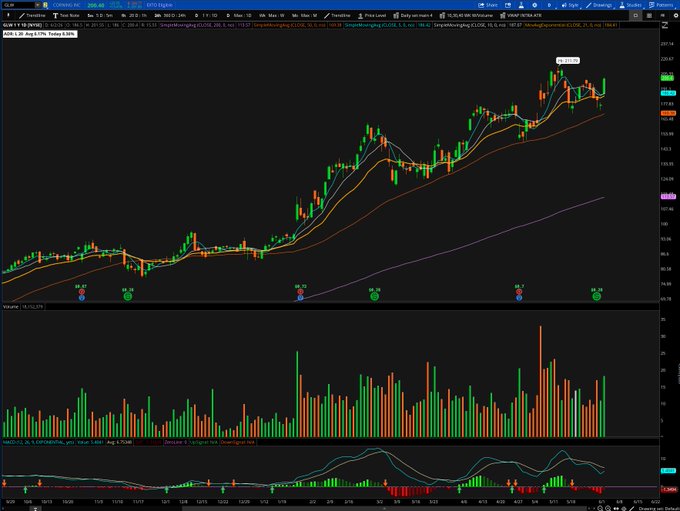
Task: Click the red MACD diff value tag on axis
Action: (668, 489)
